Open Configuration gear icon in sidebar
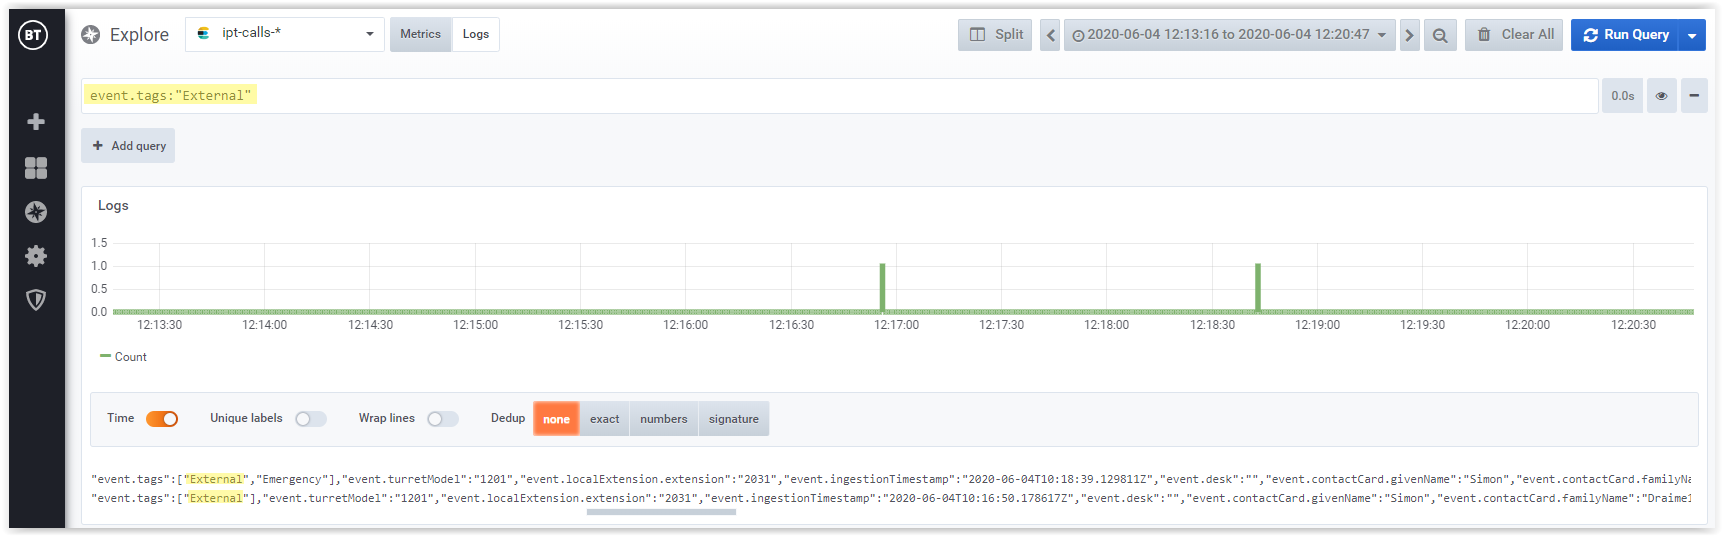 click(36, 256)
